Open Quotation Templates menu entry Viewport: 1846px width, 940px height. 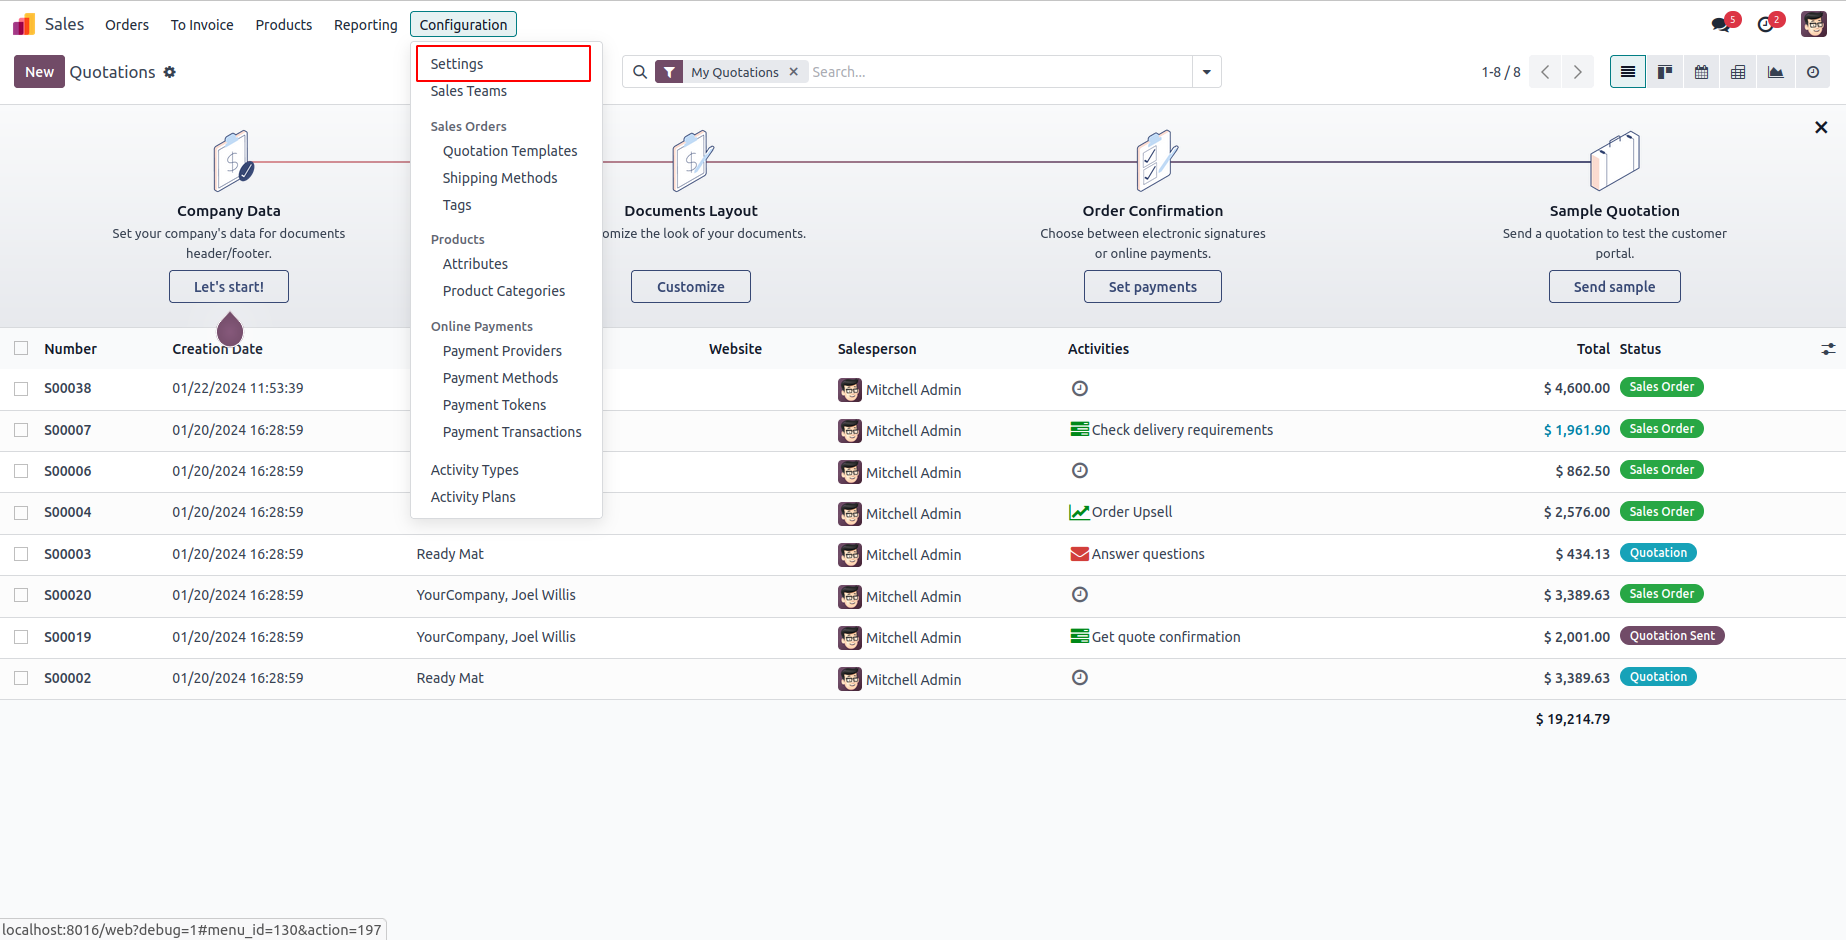point(510,151)
